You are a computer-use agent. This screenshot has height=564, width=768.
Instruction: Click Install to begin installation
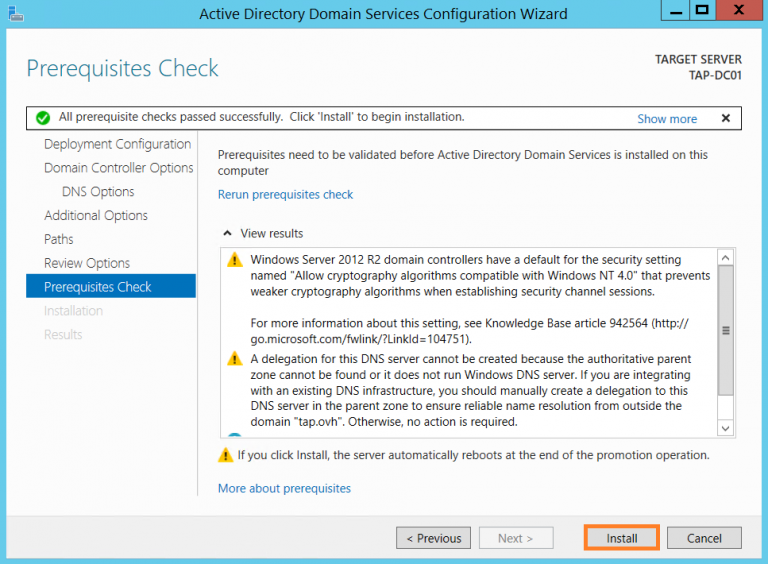(x=622, y=538)
